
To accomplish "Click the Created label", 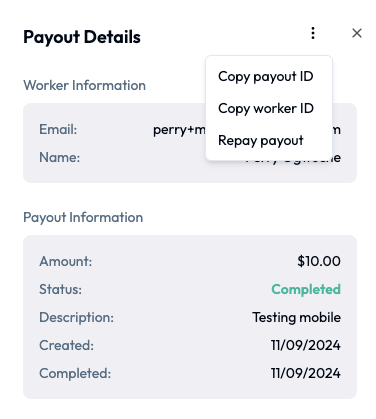I will 66,345.
